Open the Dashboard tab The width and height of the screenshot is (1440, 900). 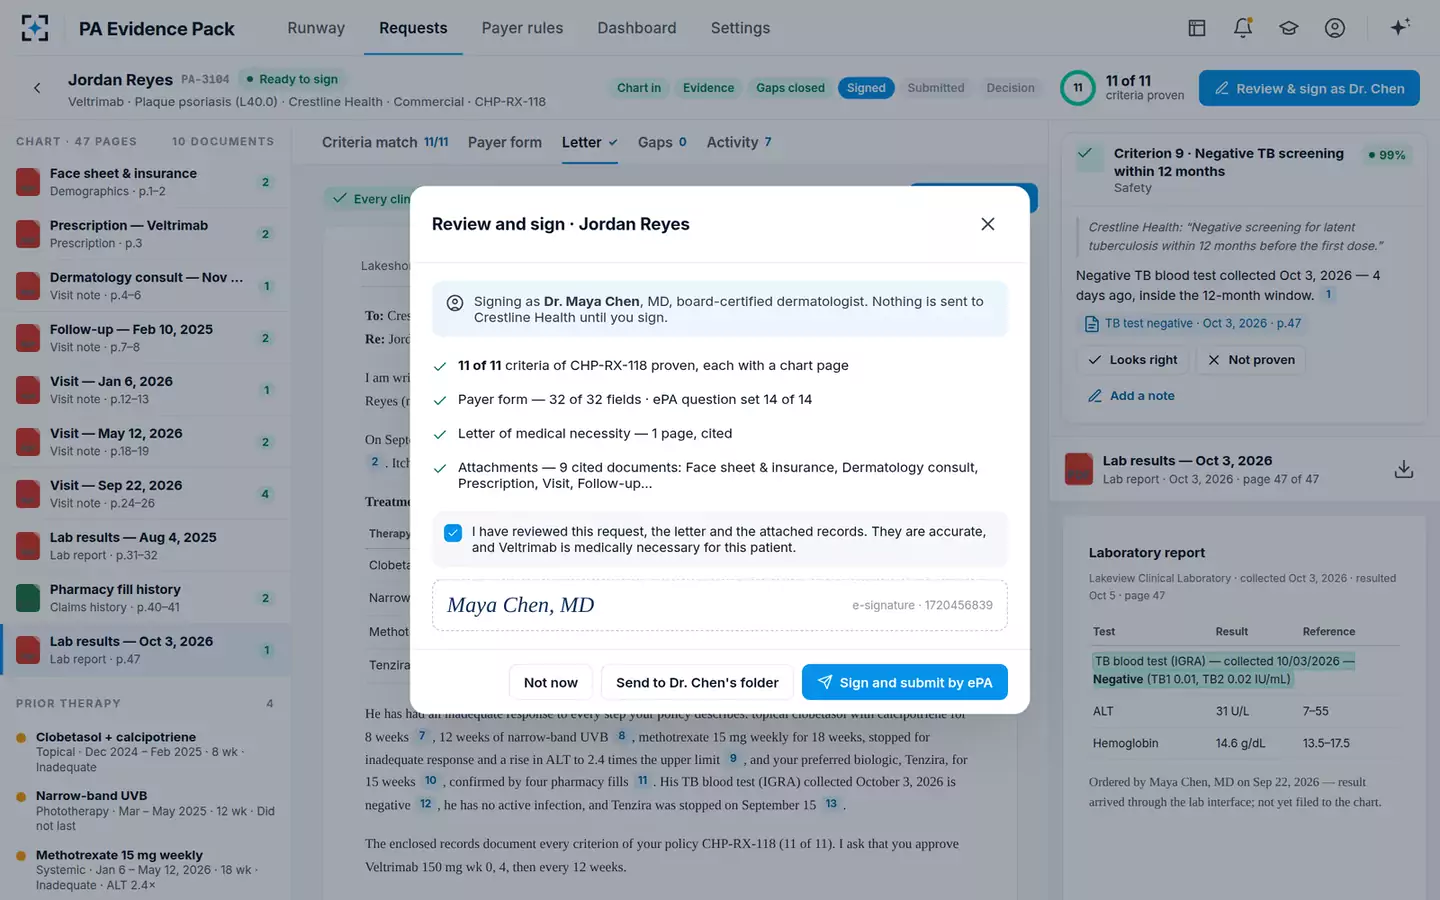[x=637, y=28]
